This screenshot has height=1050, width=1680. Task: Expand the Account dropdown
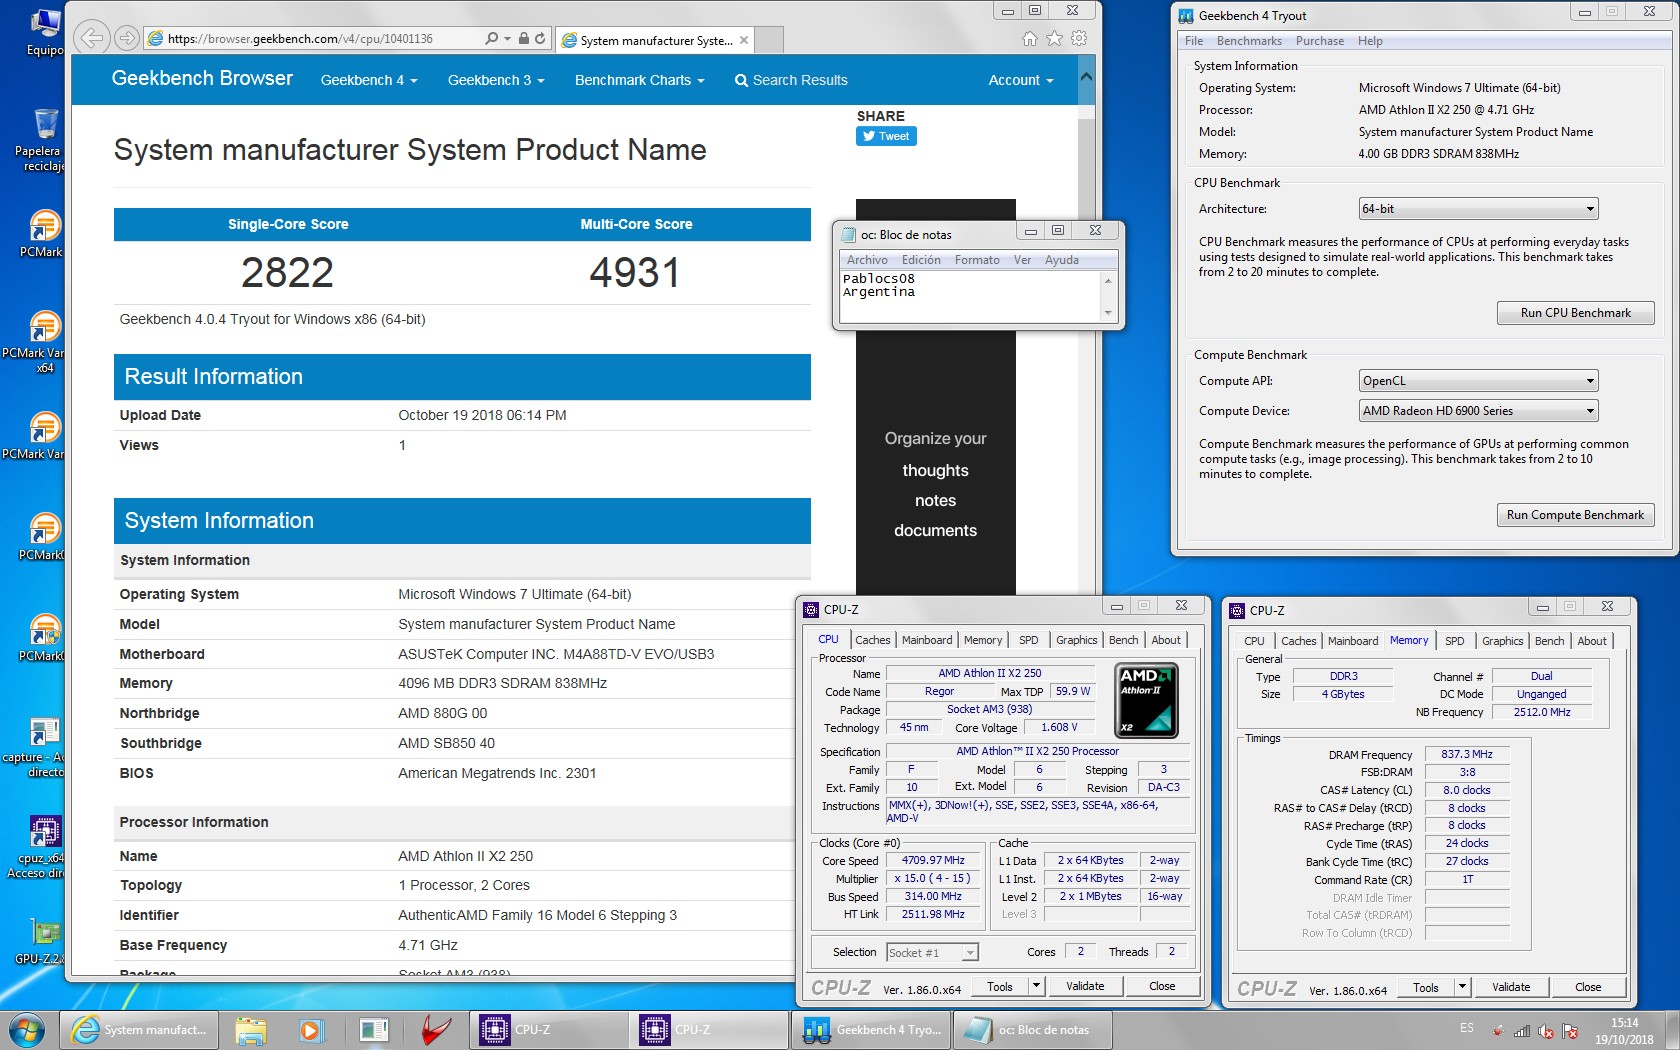point(1021,80)
